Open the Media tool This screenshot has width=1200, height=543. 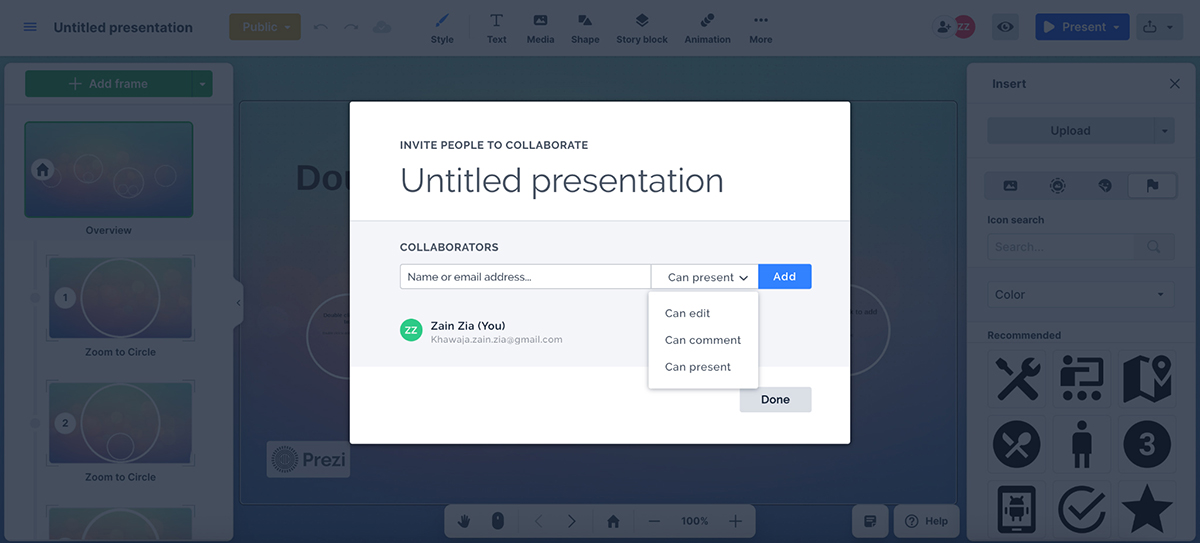point(540,28)
